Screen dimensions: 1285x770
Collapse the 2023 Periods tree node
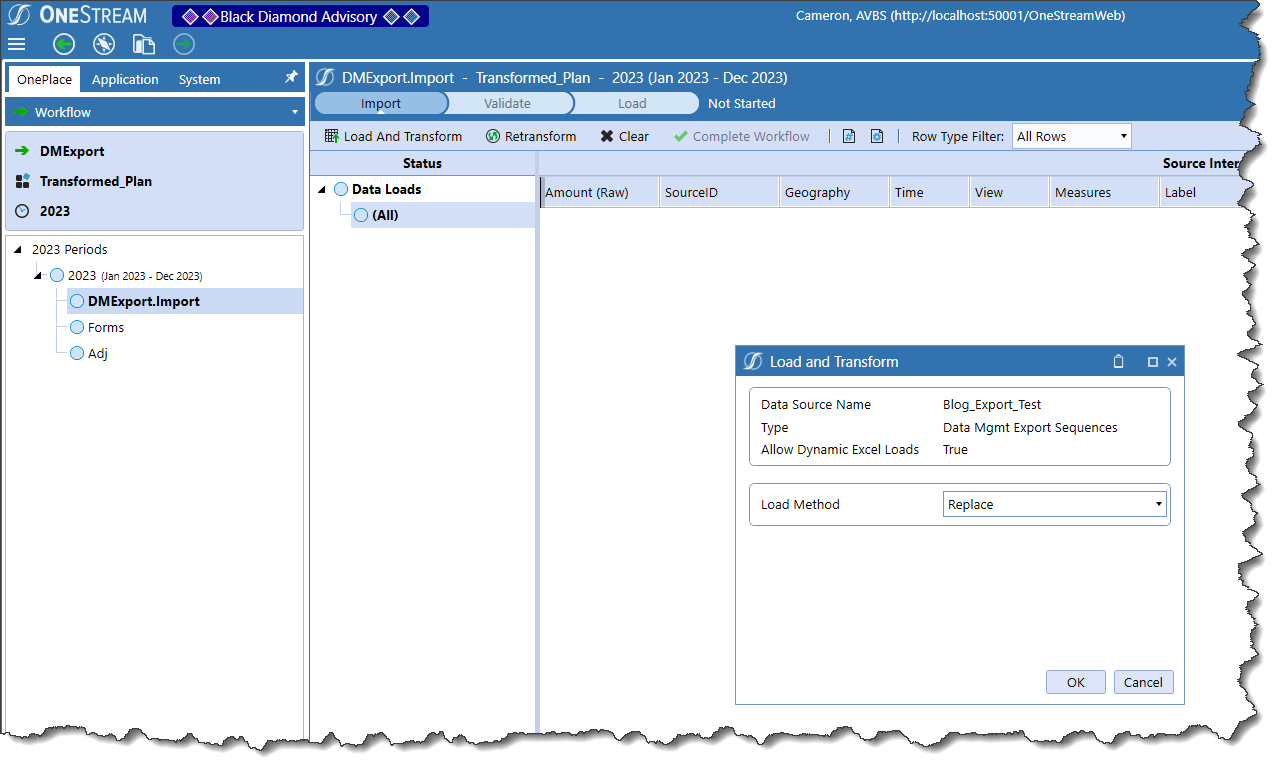point(18,249)
